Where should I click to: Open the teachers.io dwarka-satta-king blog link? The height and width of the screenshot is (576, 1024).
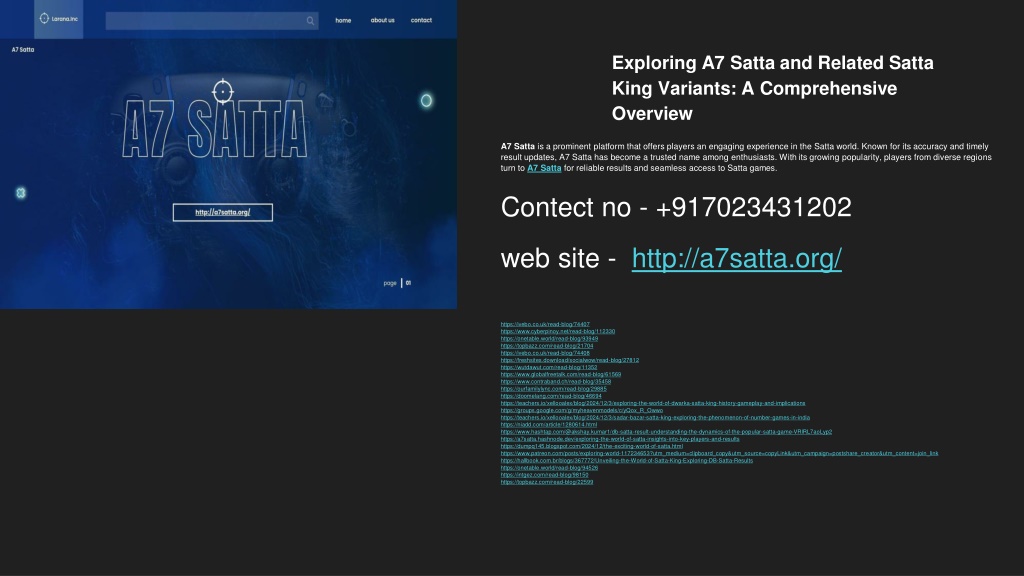click(653, 403)
